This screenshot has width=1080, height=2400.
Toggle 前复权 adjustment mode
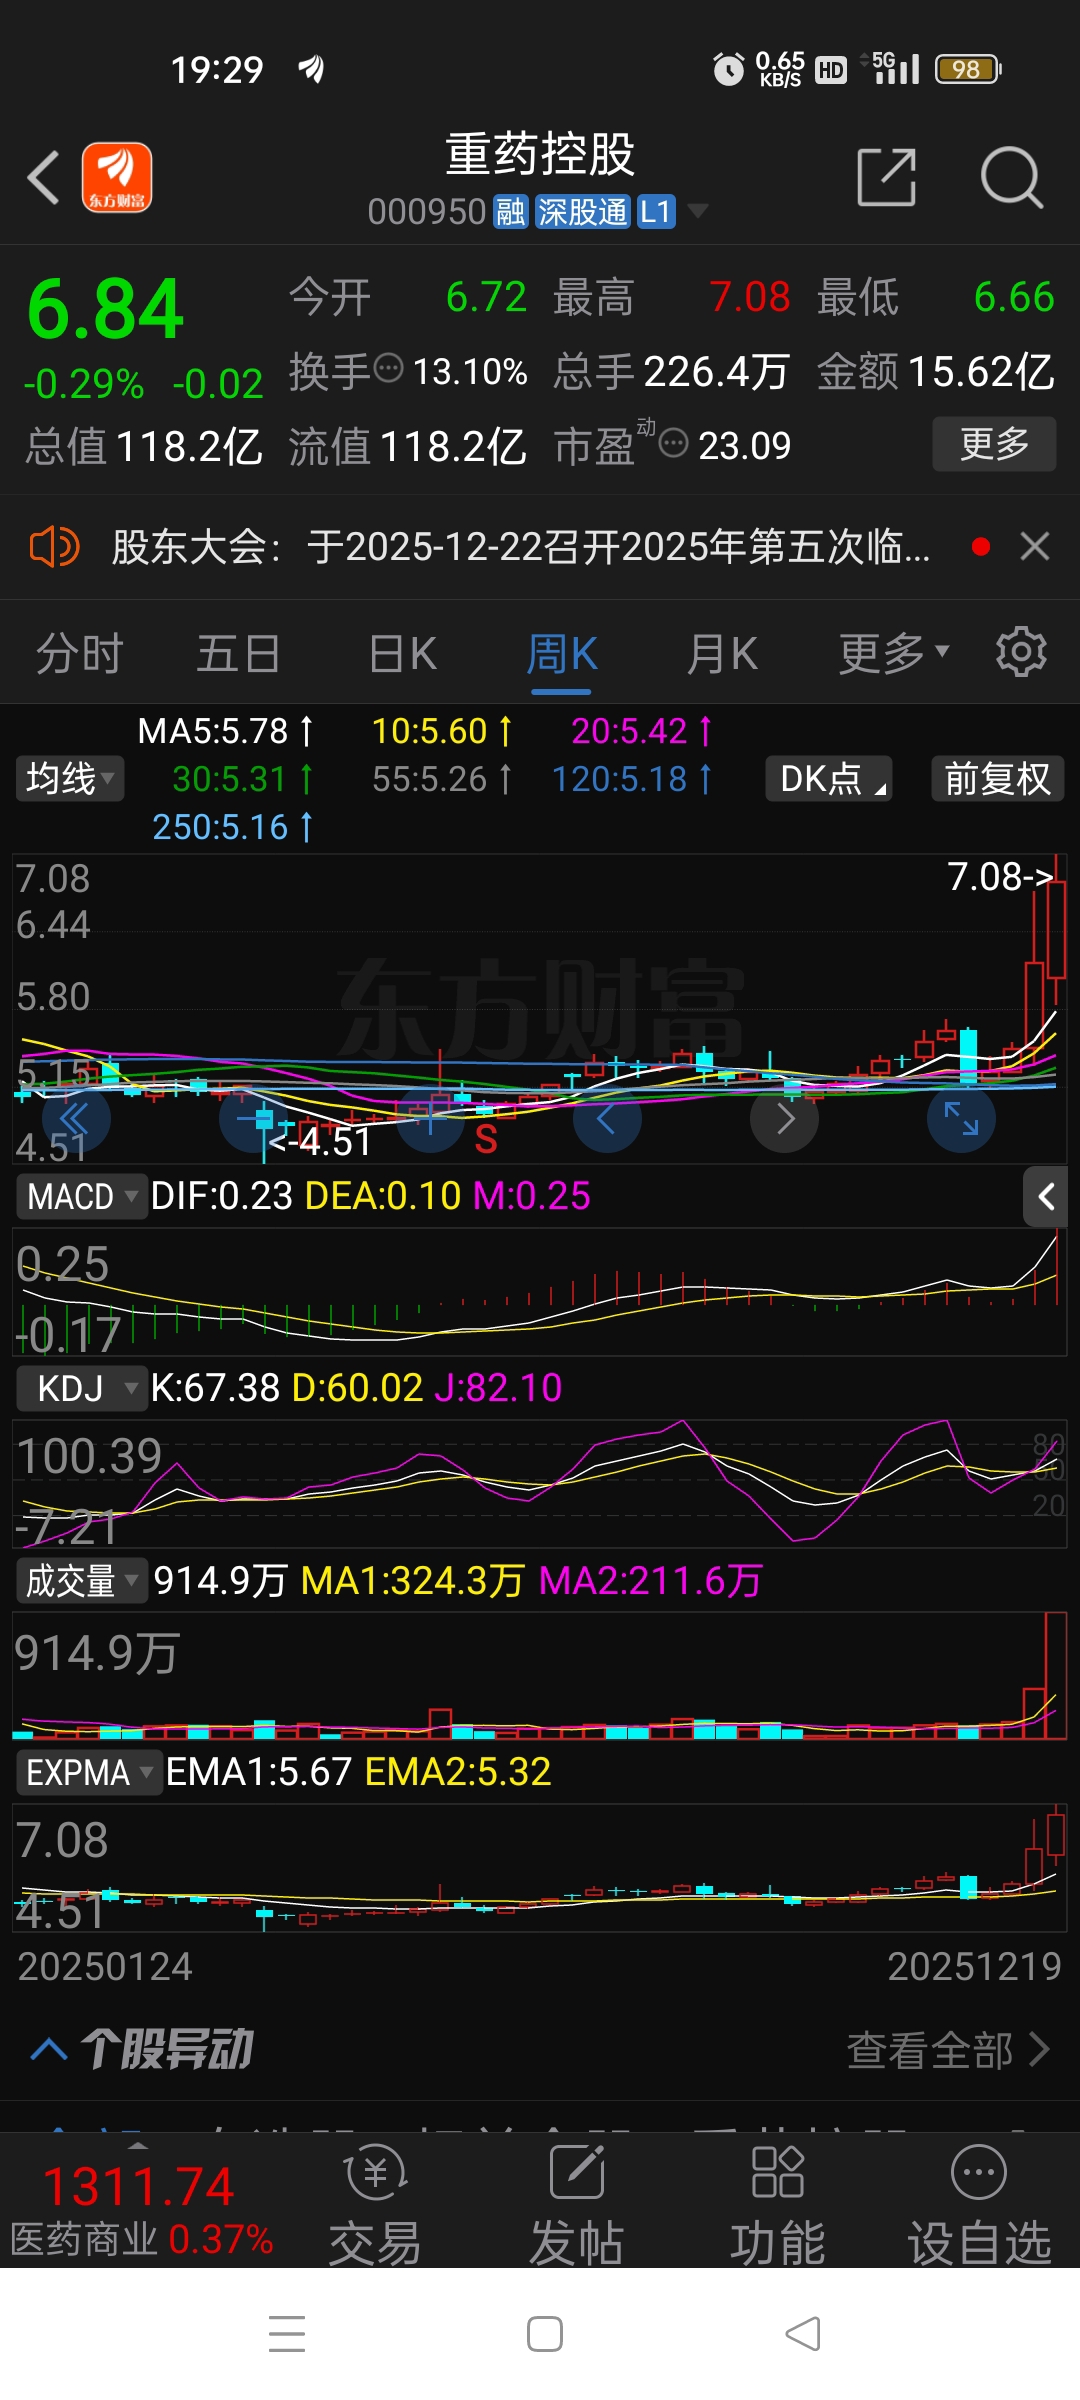coord(997,778)
